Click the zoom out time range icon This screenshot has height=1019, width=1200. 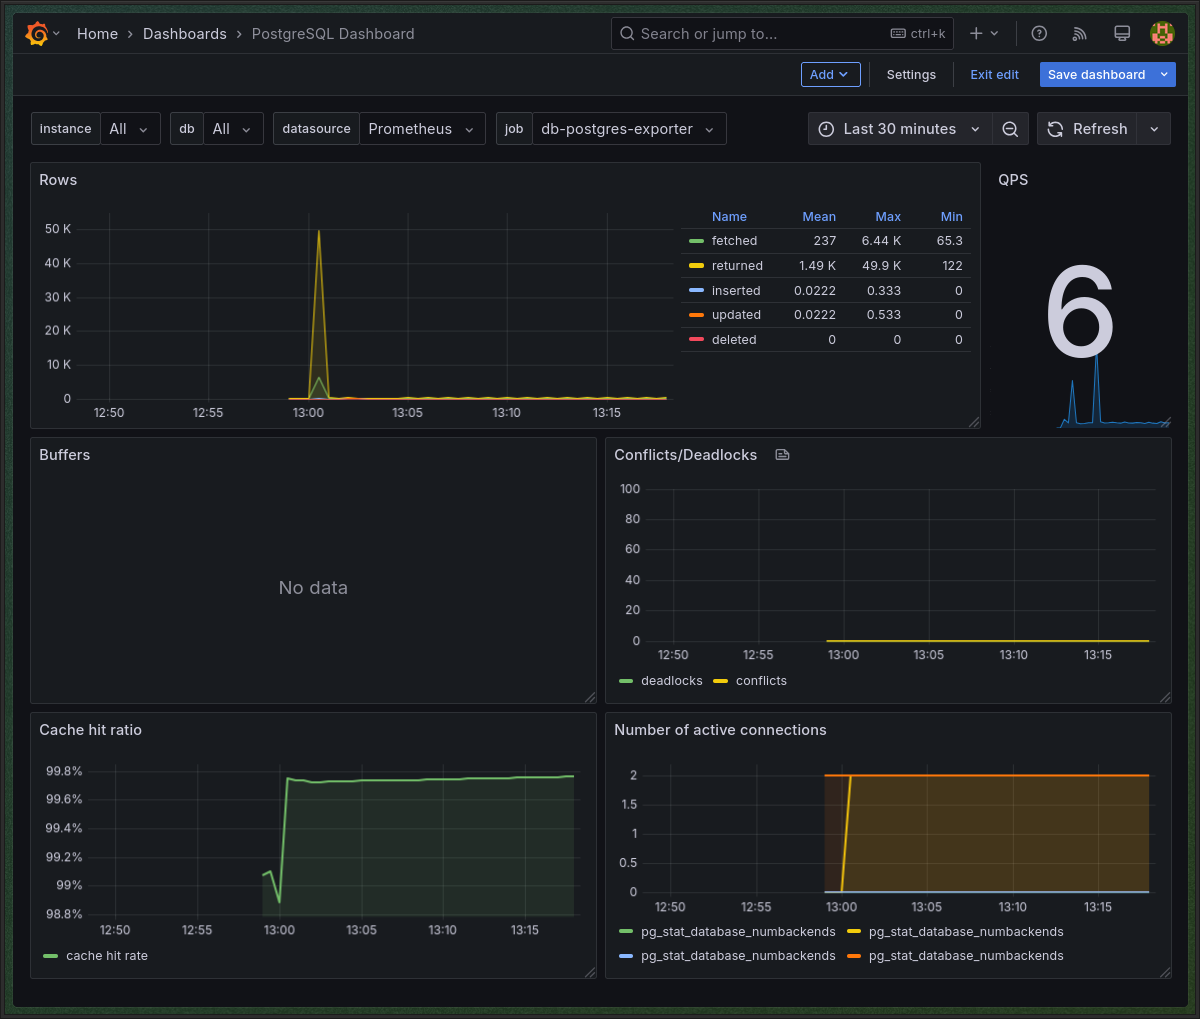pyautogui.click(x=1010, y=129)
